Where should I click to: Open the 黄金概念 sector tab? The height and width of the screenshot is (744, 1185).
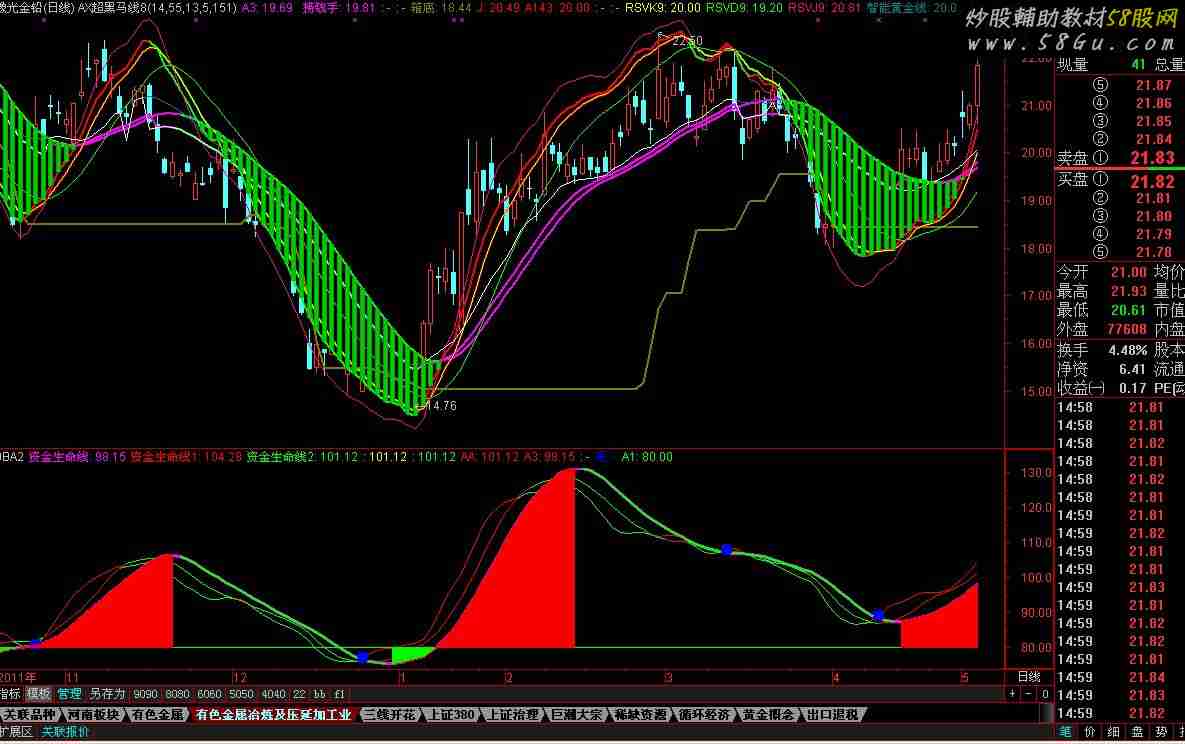pos(769,714)
